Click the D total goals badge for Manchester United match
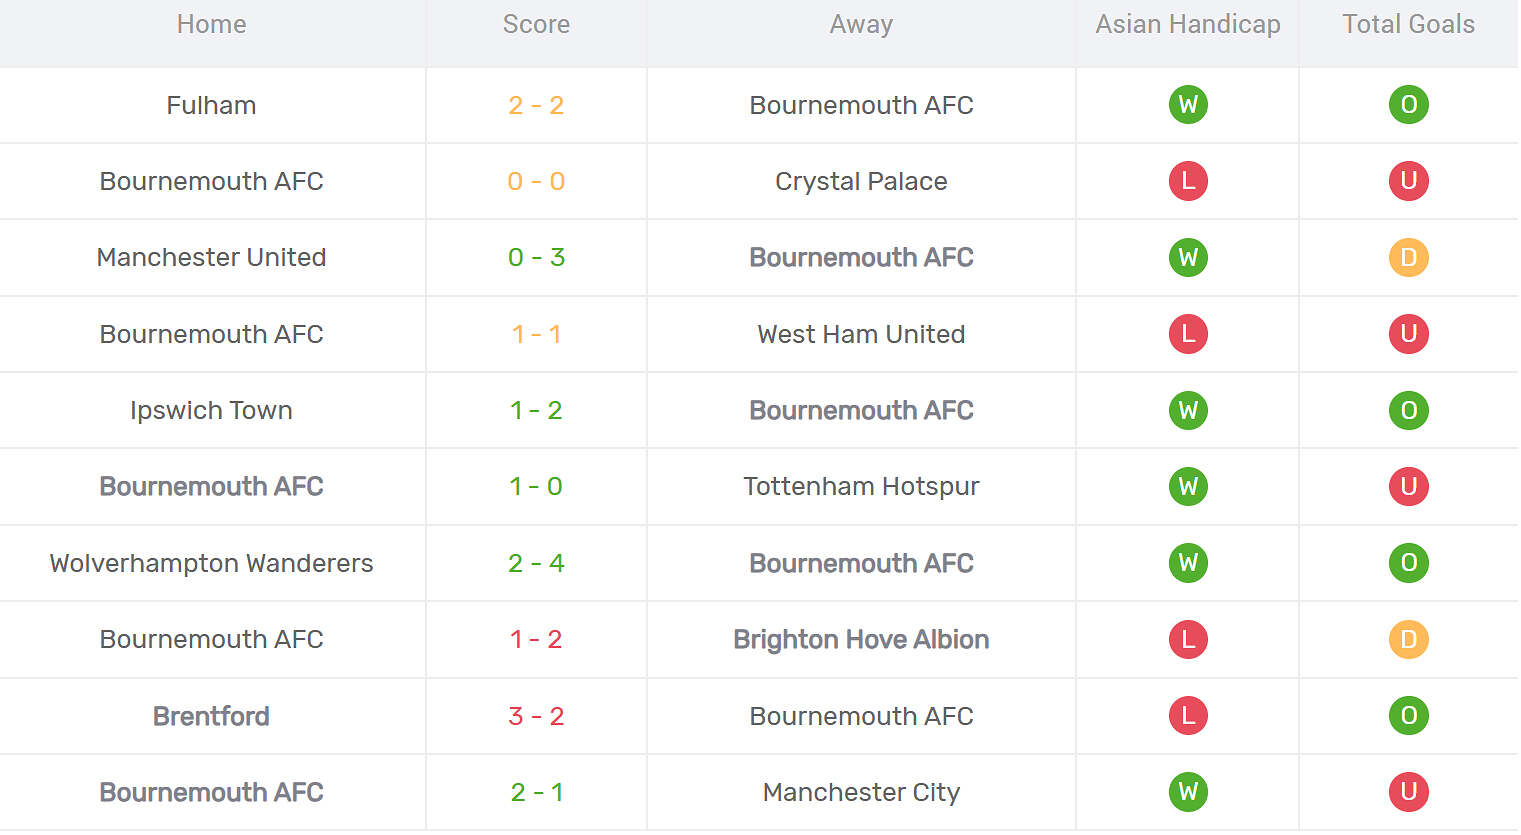1521x835 pixels. click(1408, 258)
